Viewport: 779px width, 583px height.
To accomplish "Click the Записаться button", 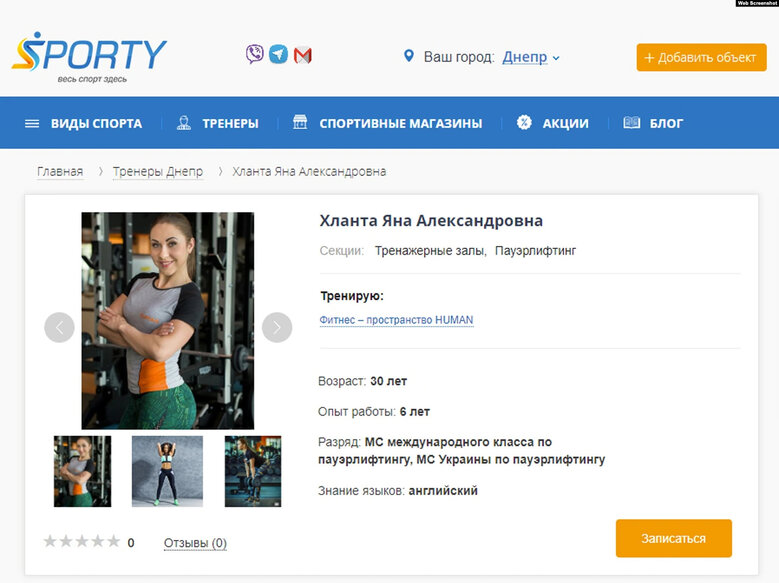I will pyautogui.click(x=673, y=538).
